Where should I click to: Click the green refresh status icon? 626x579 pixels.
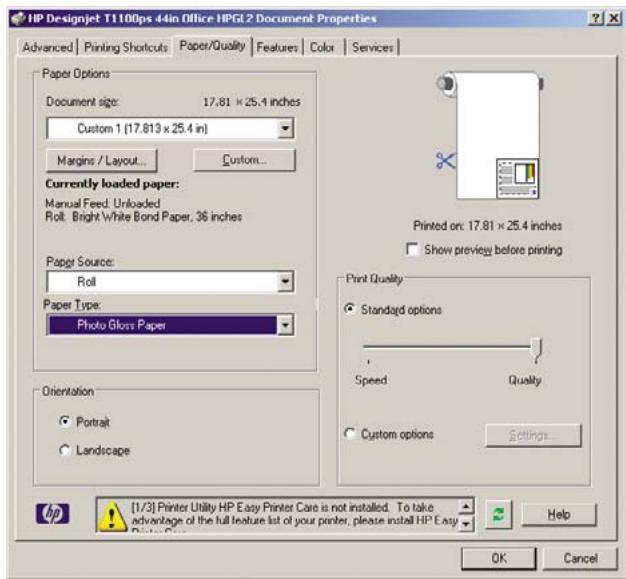(x=499, y=514)
